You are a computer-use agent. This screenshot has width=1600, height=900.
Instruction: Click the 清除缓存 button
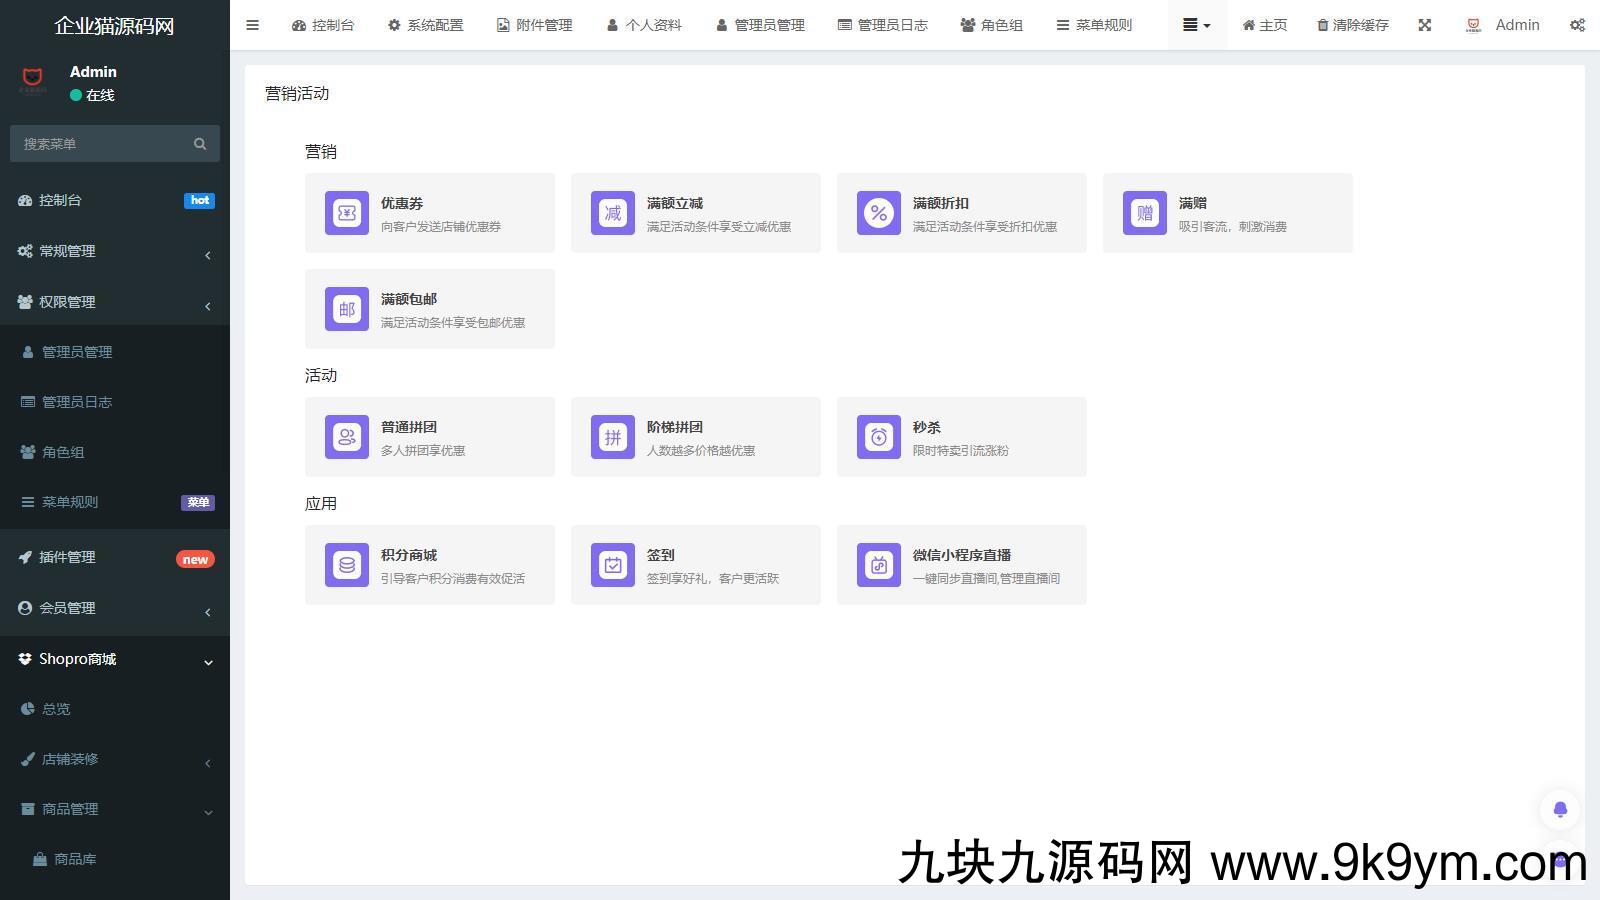tap(1352, 25)
